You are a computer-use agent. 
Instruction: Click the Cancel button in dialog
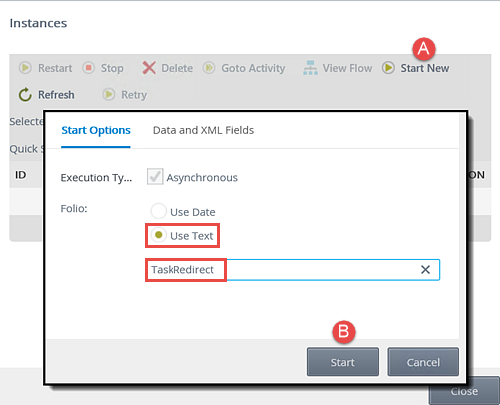[x=423, y=362]
